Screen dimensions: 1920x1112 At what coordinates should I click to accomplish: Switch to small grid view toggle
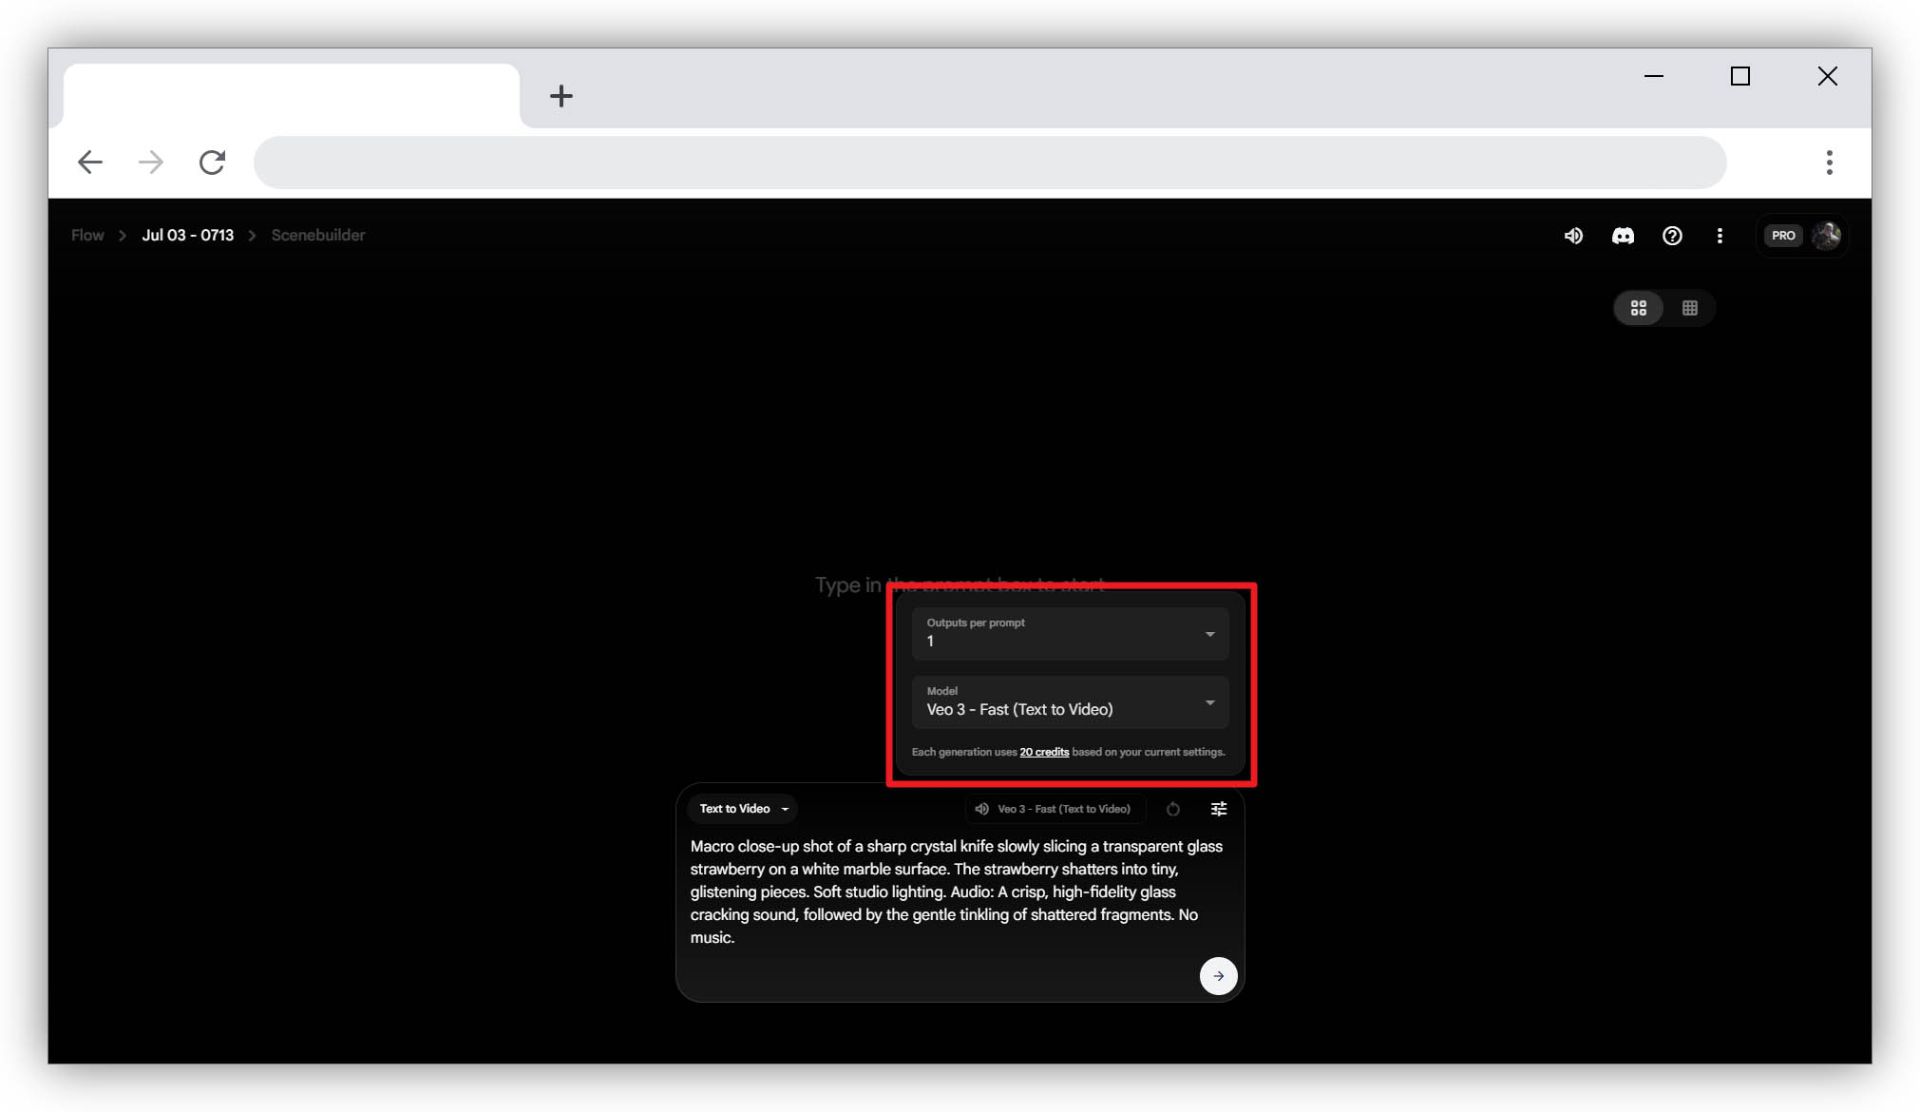[x=1690, y=308]
